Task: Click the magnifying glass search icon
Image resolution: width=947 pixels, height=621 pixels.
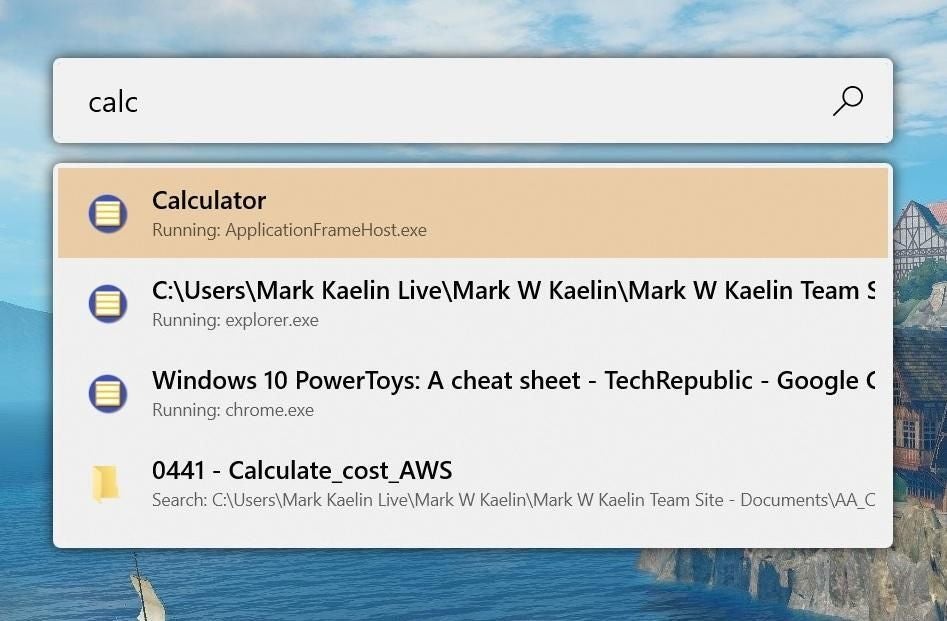Action: pos(848,101)
